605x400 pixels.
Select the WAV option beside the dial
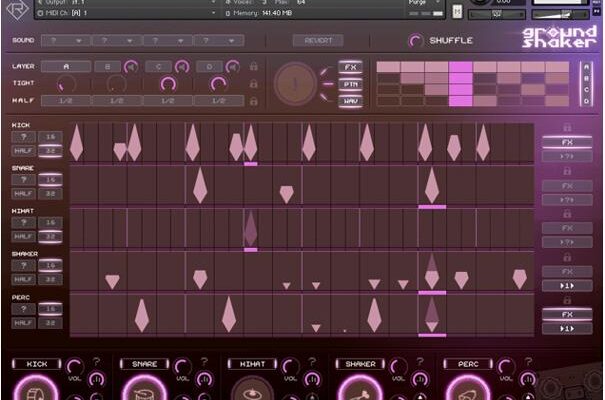pos(350,100)
